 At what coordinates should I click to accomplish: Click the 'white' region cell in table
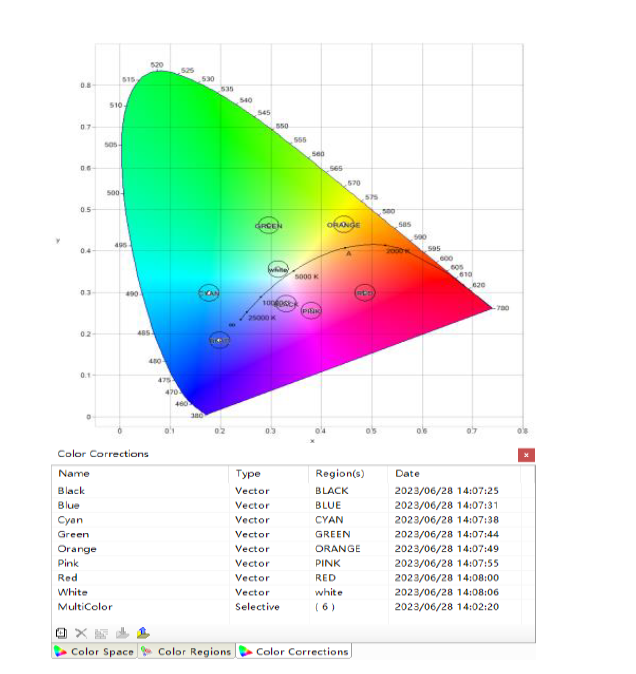tap(329, 592)
